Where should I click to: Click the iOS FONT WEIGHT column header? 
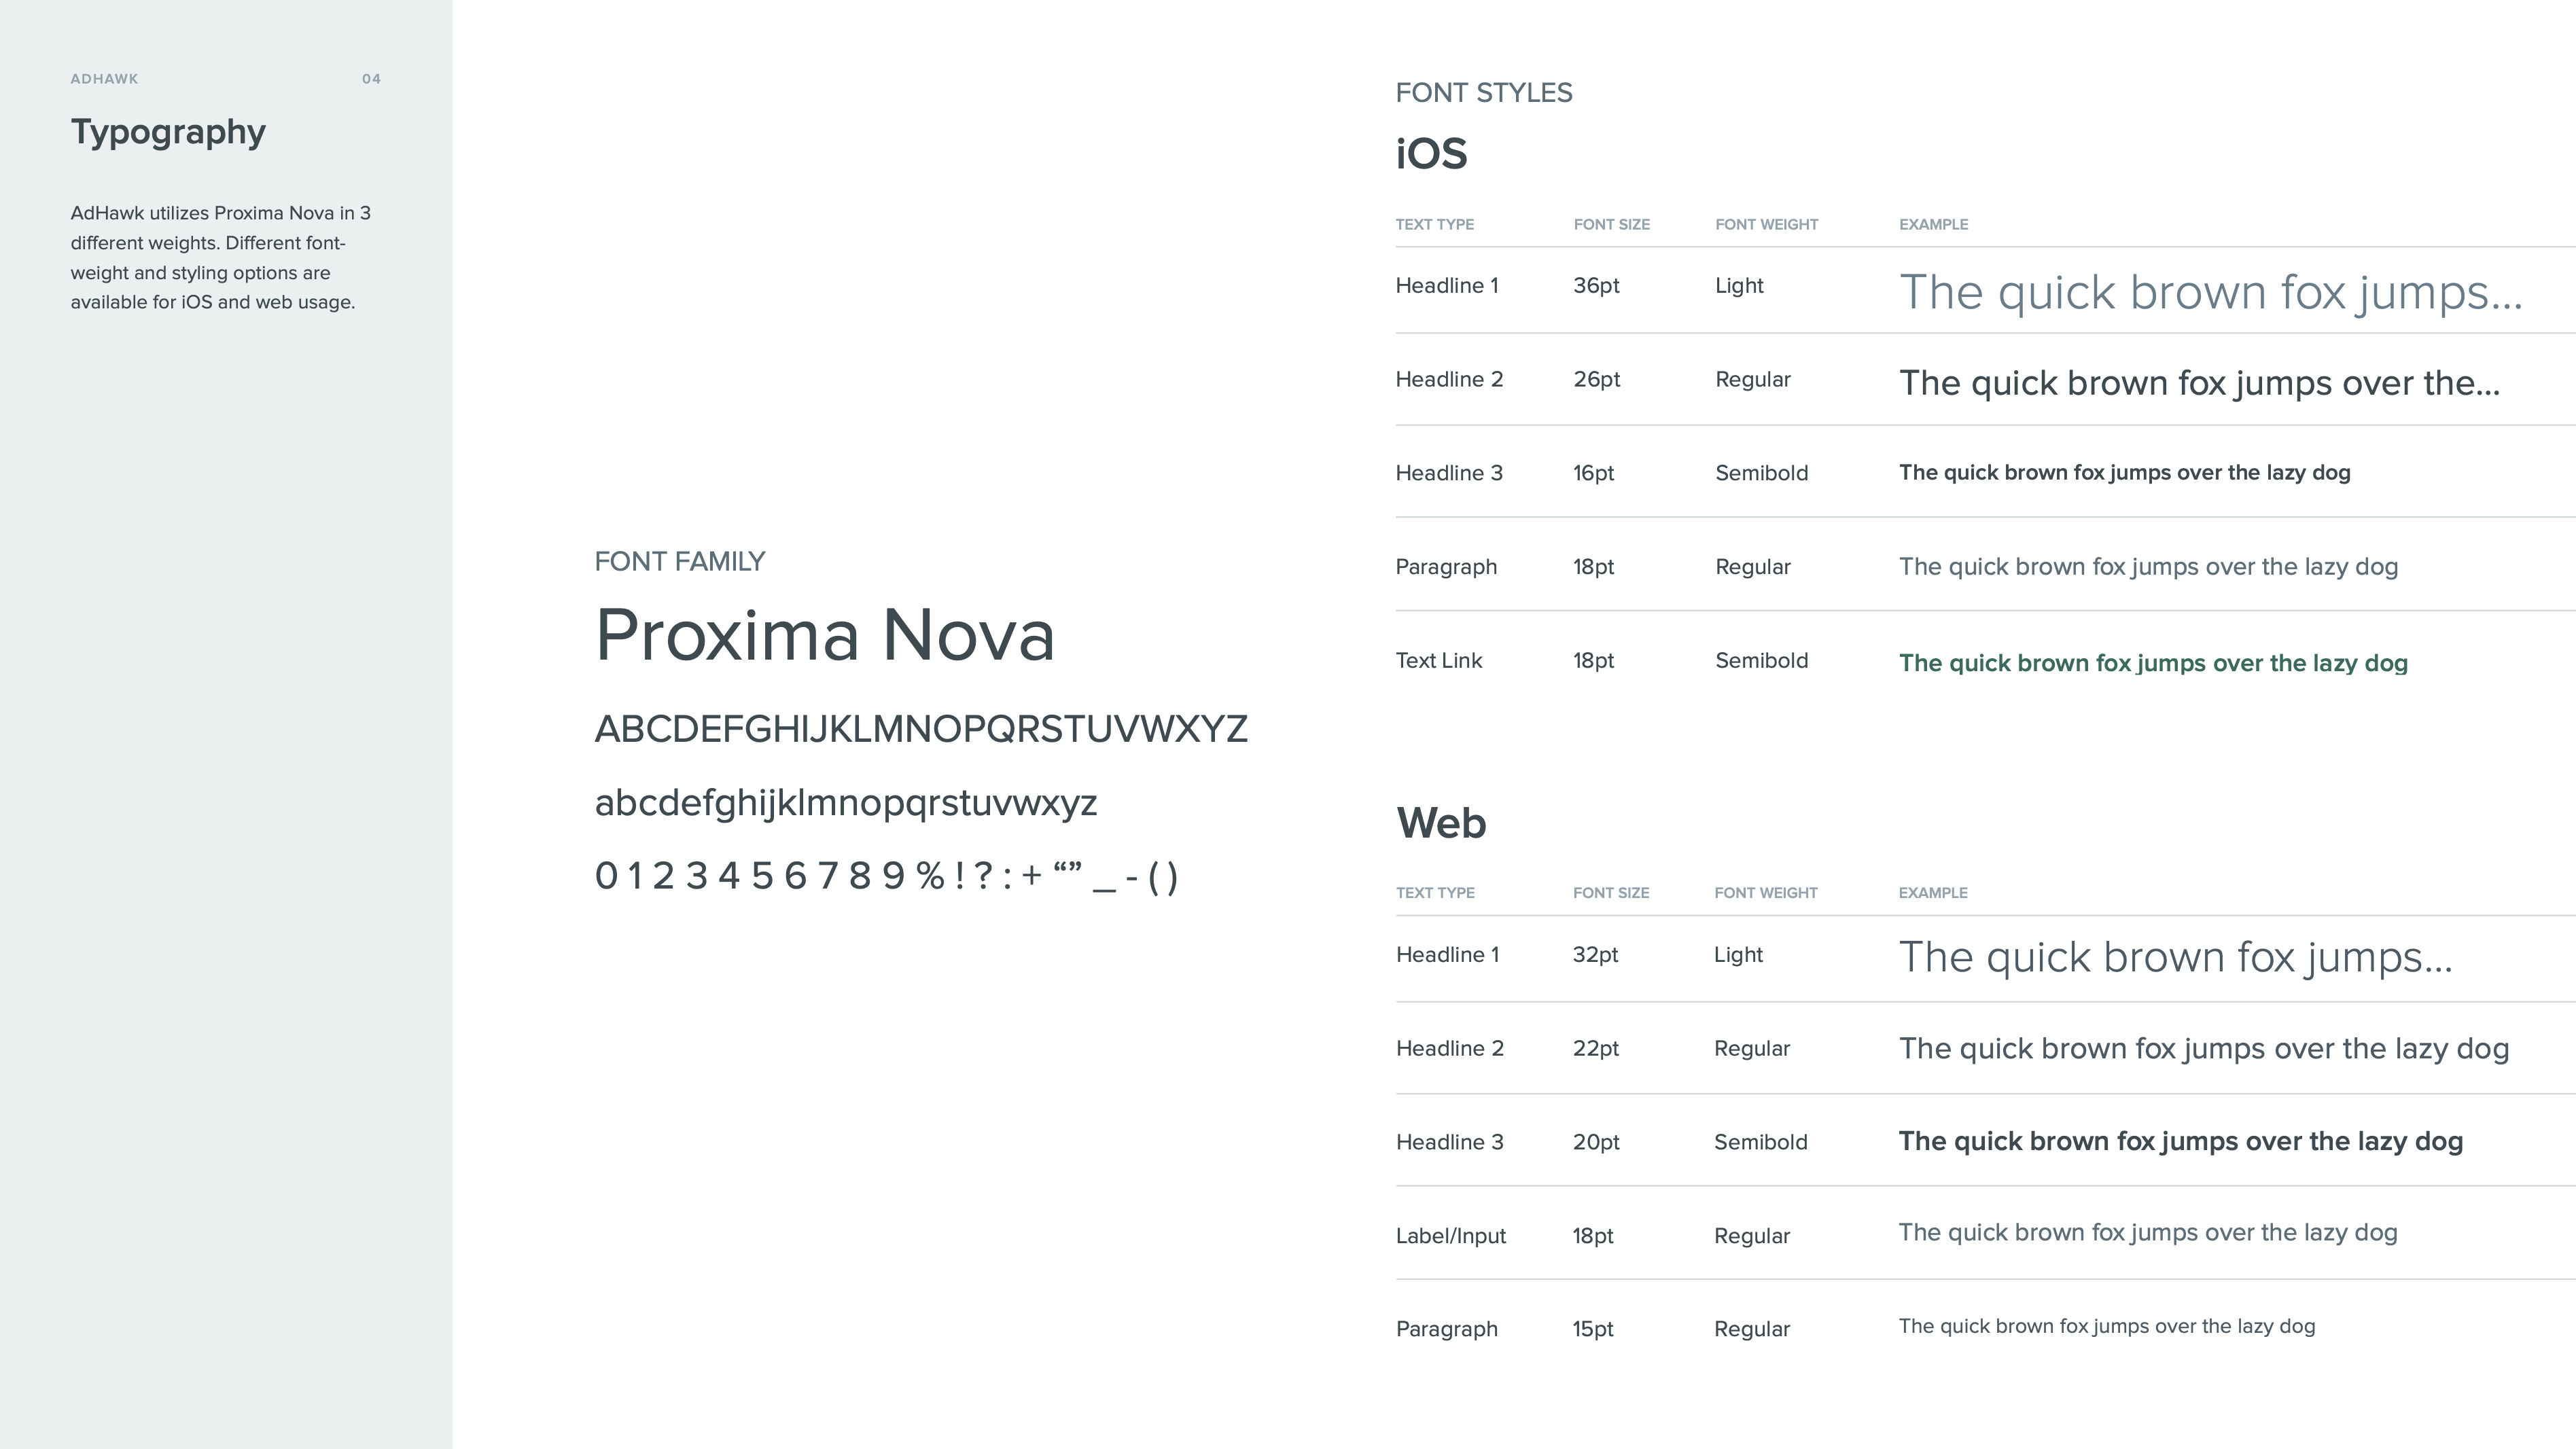tap(1766, 225)
